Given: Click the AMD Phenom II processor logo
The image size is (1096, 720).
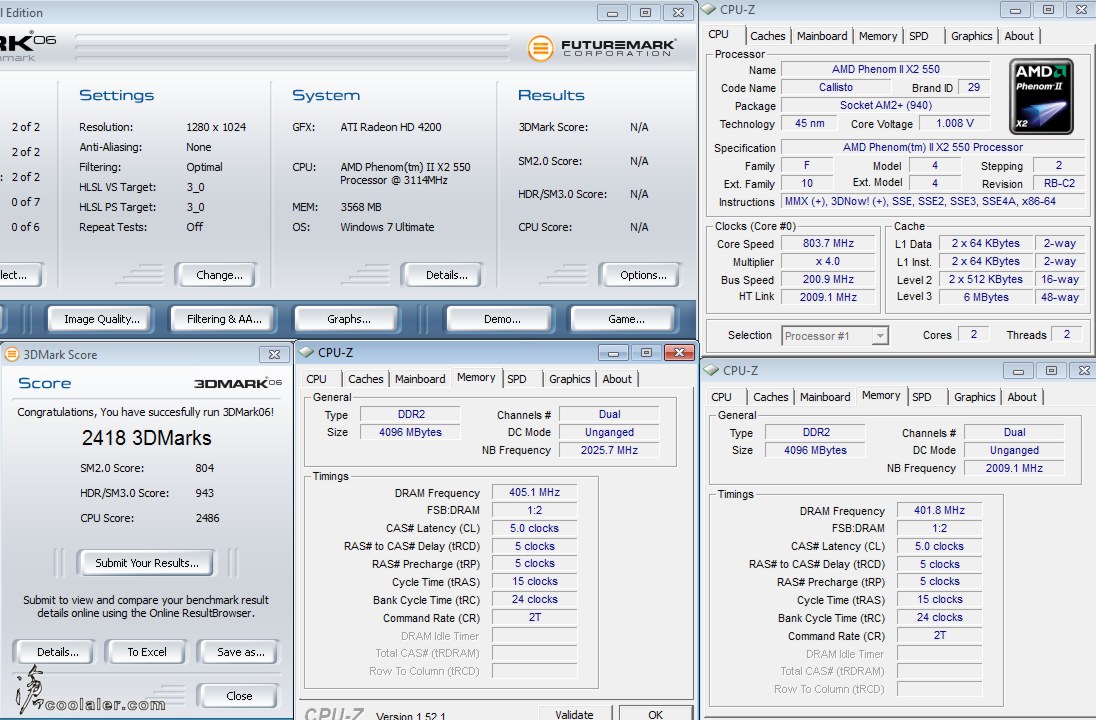Looking at the screenshot, I should 1041,96.
